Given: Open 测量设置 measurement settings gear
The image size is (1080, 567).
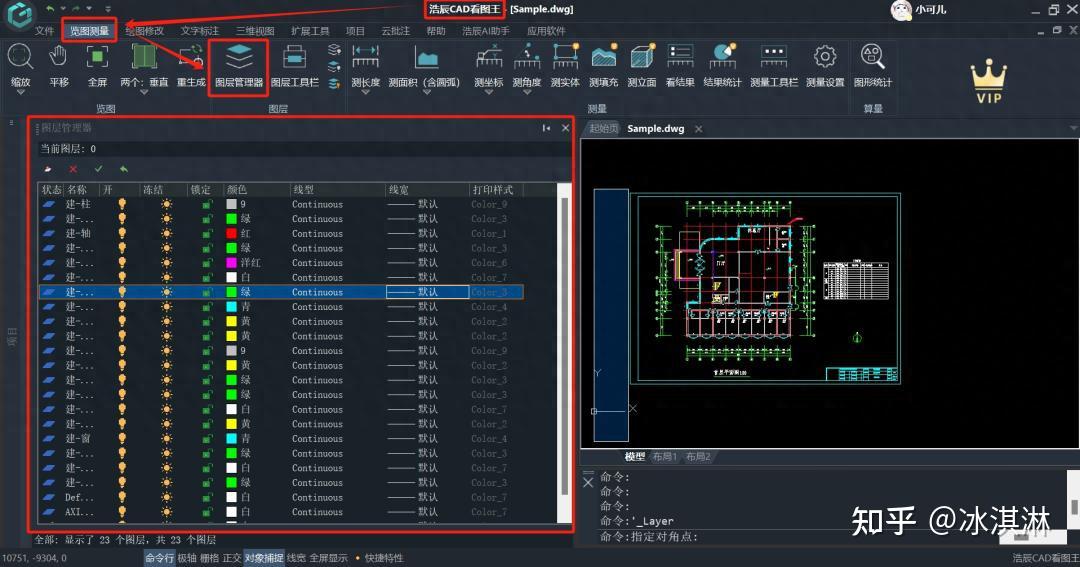Looking at the screenshot, I should point(825,56).
